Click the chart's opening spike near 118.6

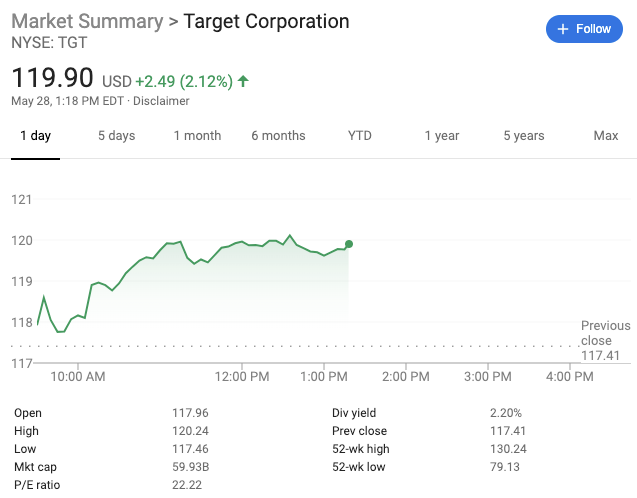pos(44,297)
